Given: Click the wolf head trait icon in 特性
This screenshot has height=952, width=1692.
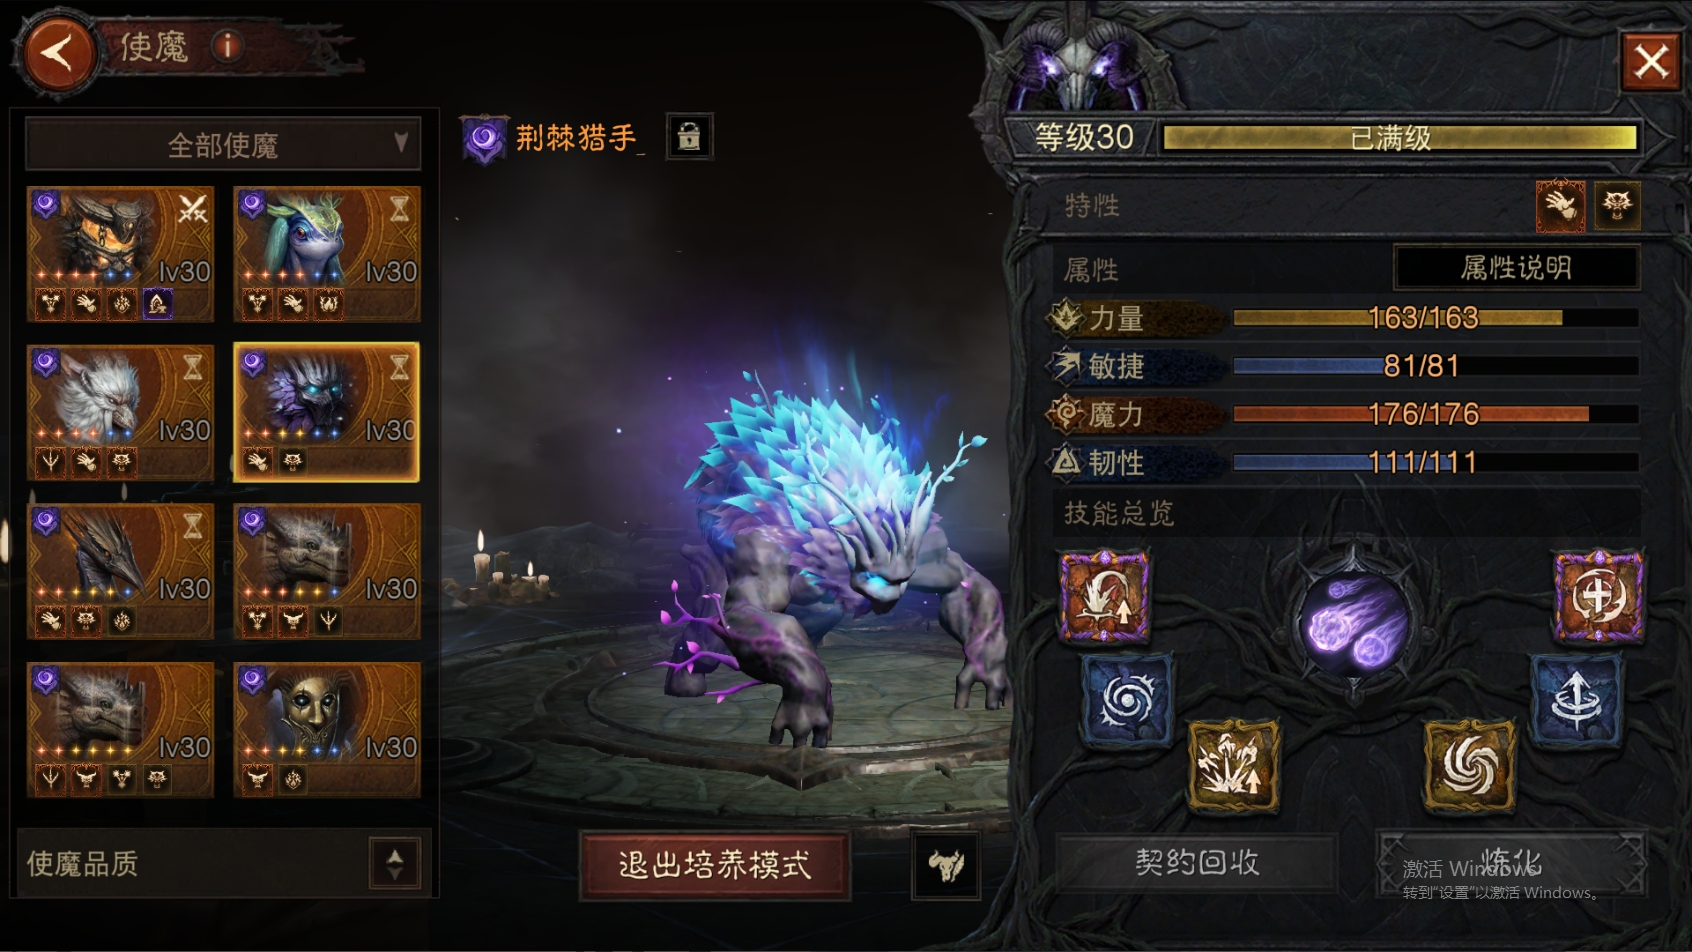Looking at the screenshot, I should pos(1617,206).
